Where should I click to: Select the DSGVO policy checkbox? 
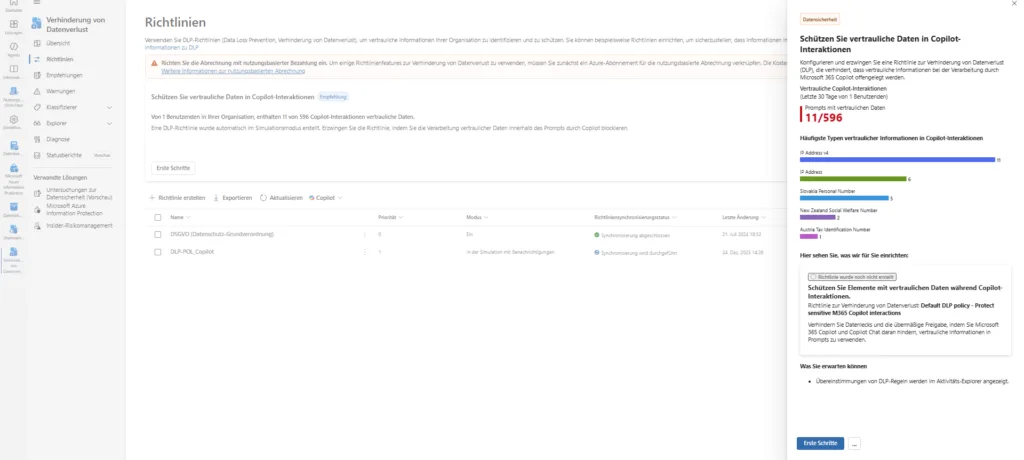point(157,234)
